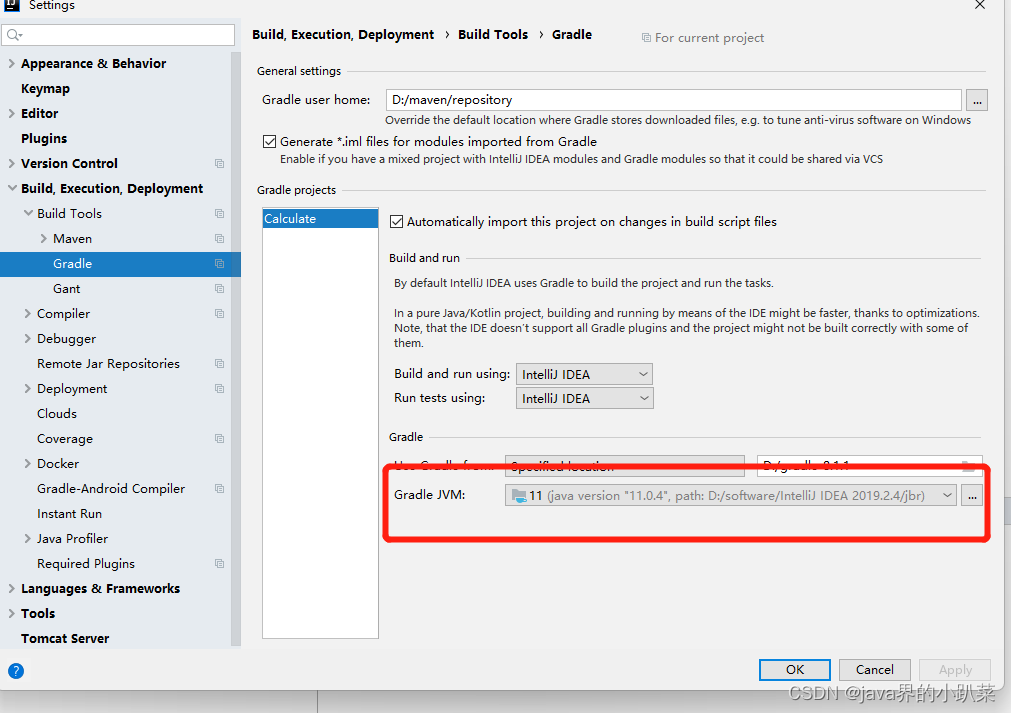Click the For current project icon in header
The width and height of the screenshot is (1011, 713).
click(646, 38)
